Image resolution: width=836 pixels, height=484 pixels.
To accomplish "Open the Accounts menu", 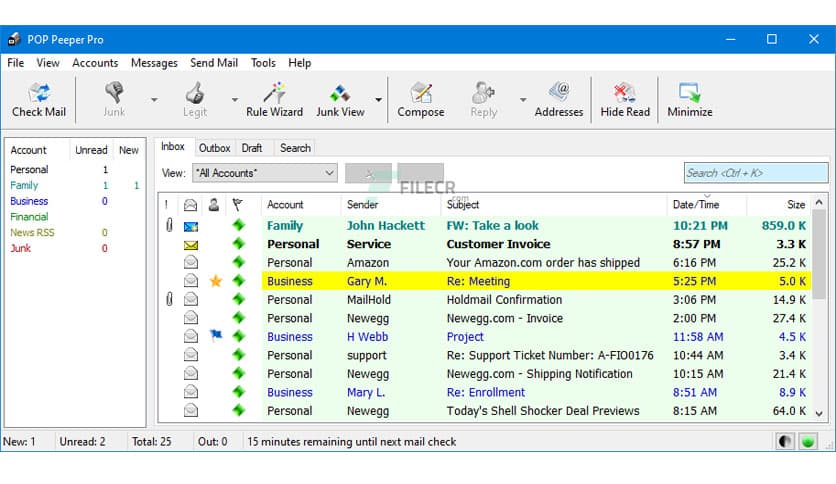I will (x=95, y=63).
